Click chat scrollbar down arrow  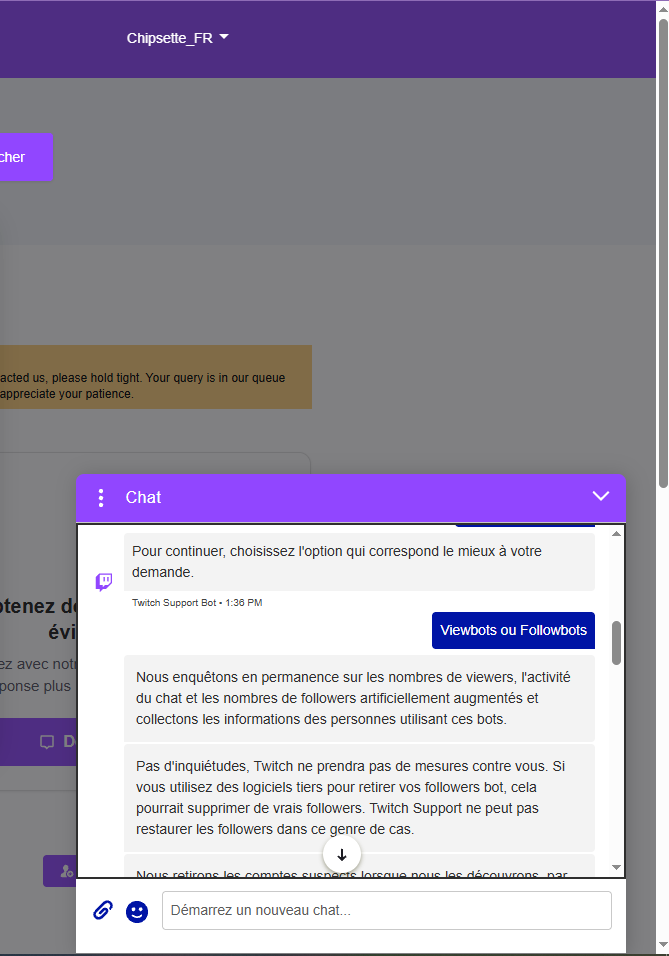(x=617, y=867)
